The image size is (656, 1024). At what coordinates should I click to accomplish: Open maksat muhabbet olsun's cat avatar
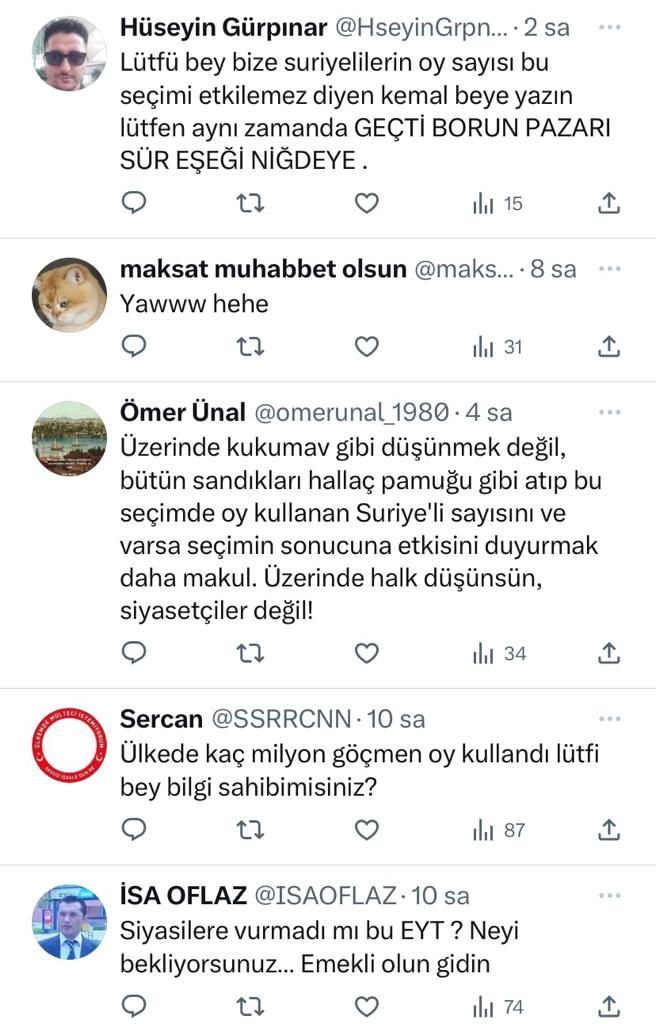pos(69,295)
